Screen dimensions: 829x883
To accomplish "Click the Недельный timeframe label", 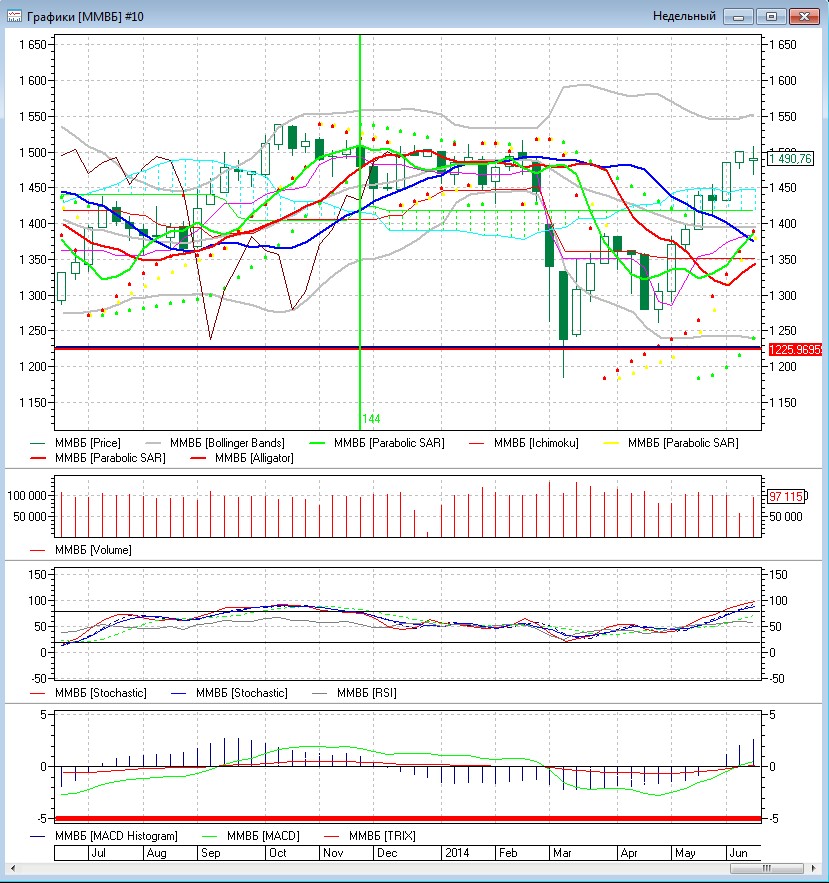I will point(684,16).
